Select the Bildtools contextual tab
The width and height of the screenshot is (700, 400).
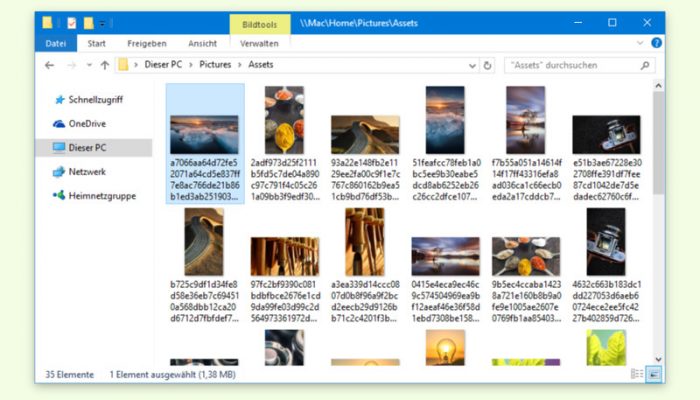[x=259, y=25]
